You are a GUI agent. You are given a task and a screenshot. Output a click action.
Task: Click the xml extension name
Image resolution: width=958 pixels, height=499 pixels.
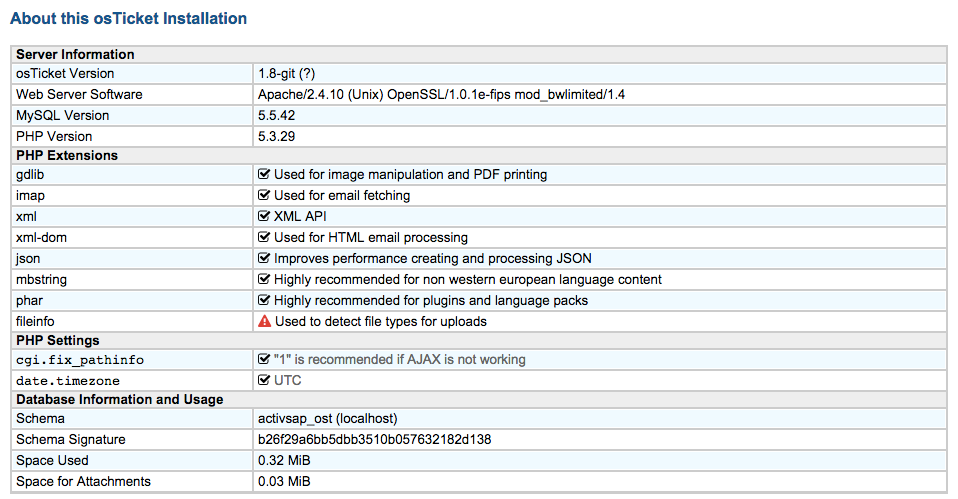click(26, 216)
